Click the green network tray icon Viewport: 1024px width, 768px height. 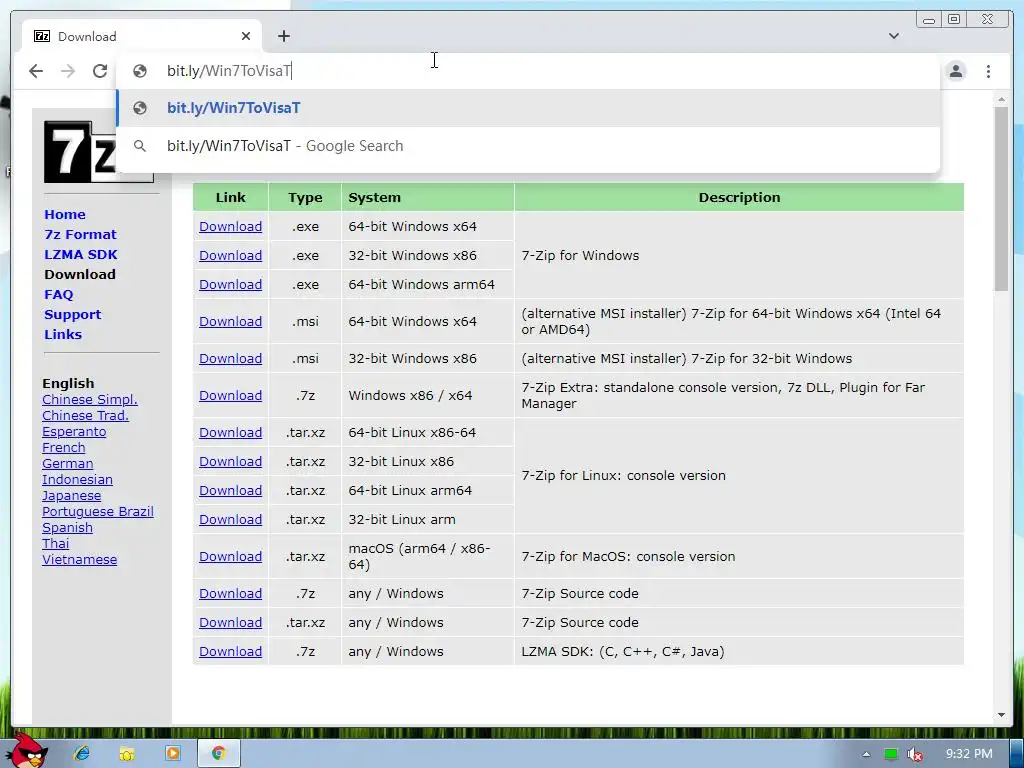(891, 754)
